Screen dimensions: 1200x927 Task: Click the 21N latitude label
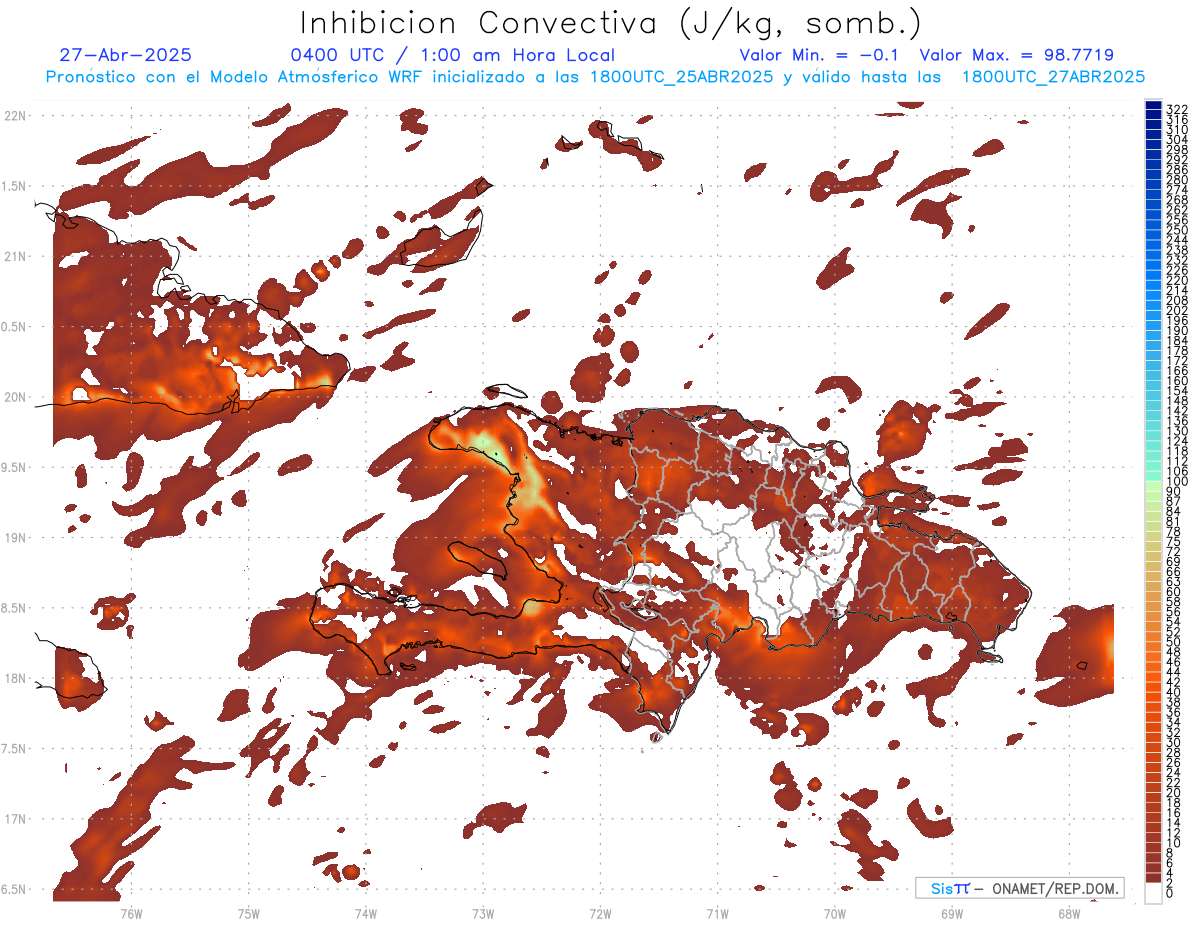15,256
